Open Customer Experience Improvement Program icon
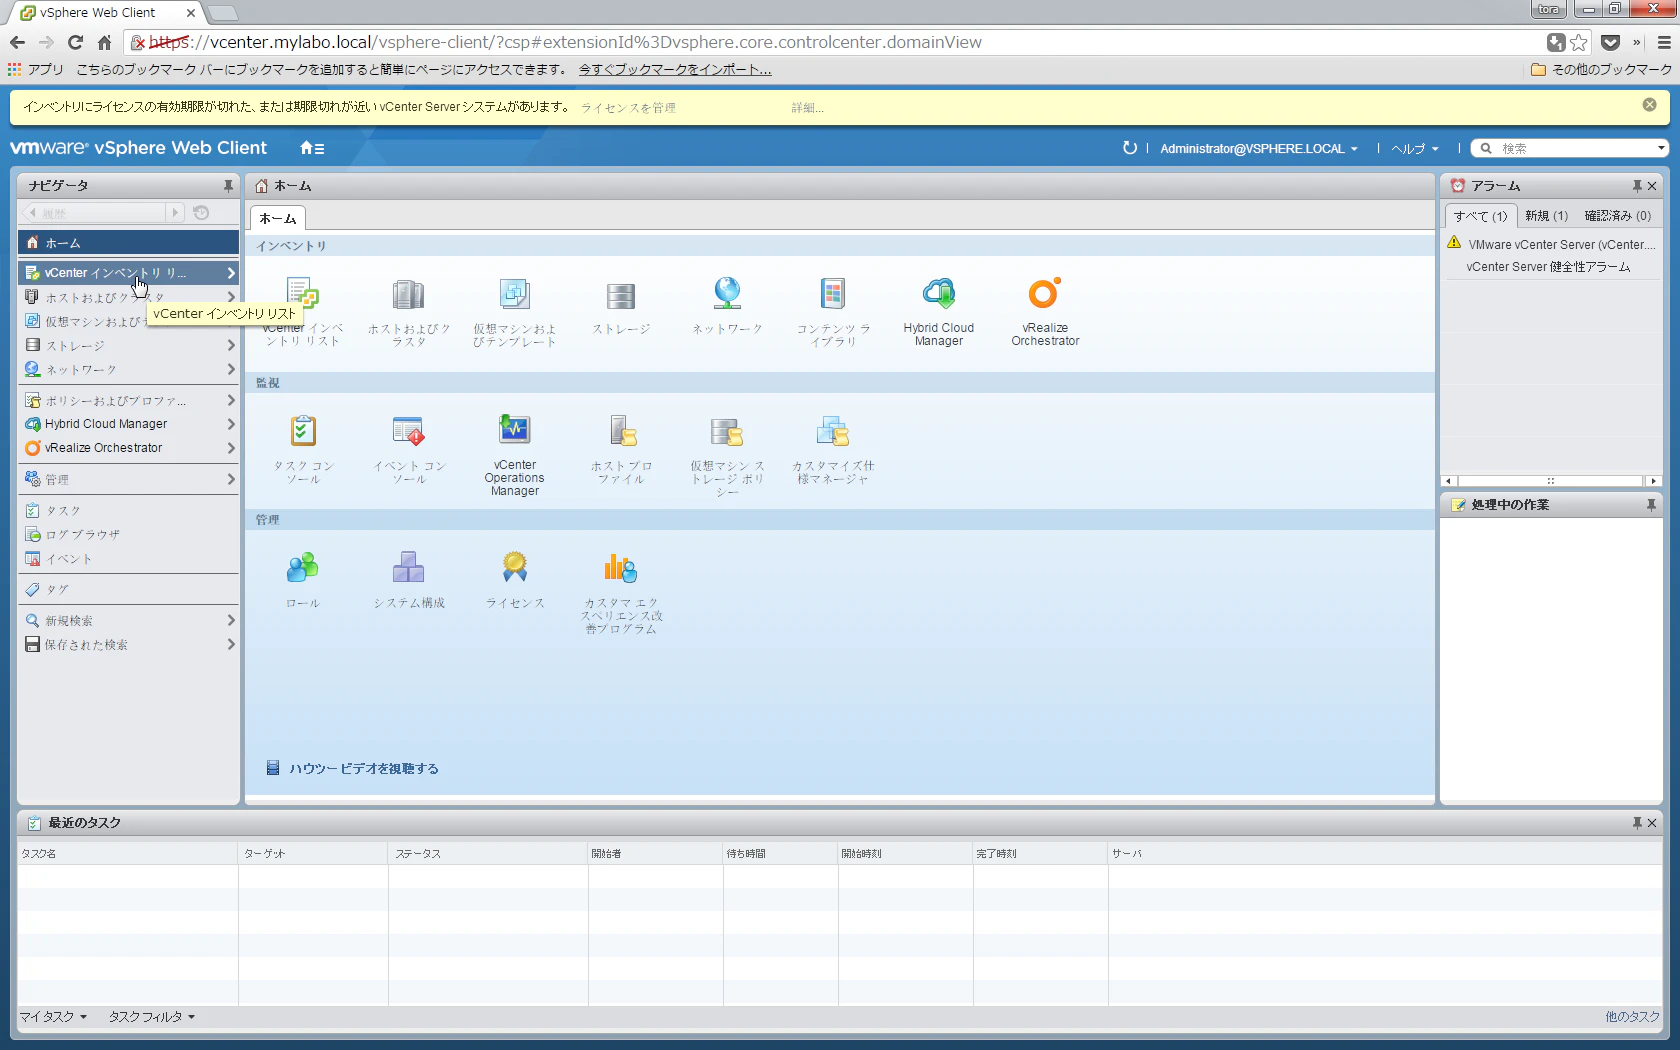Screen dimensions: 1680x1050 tap(620, 568)
